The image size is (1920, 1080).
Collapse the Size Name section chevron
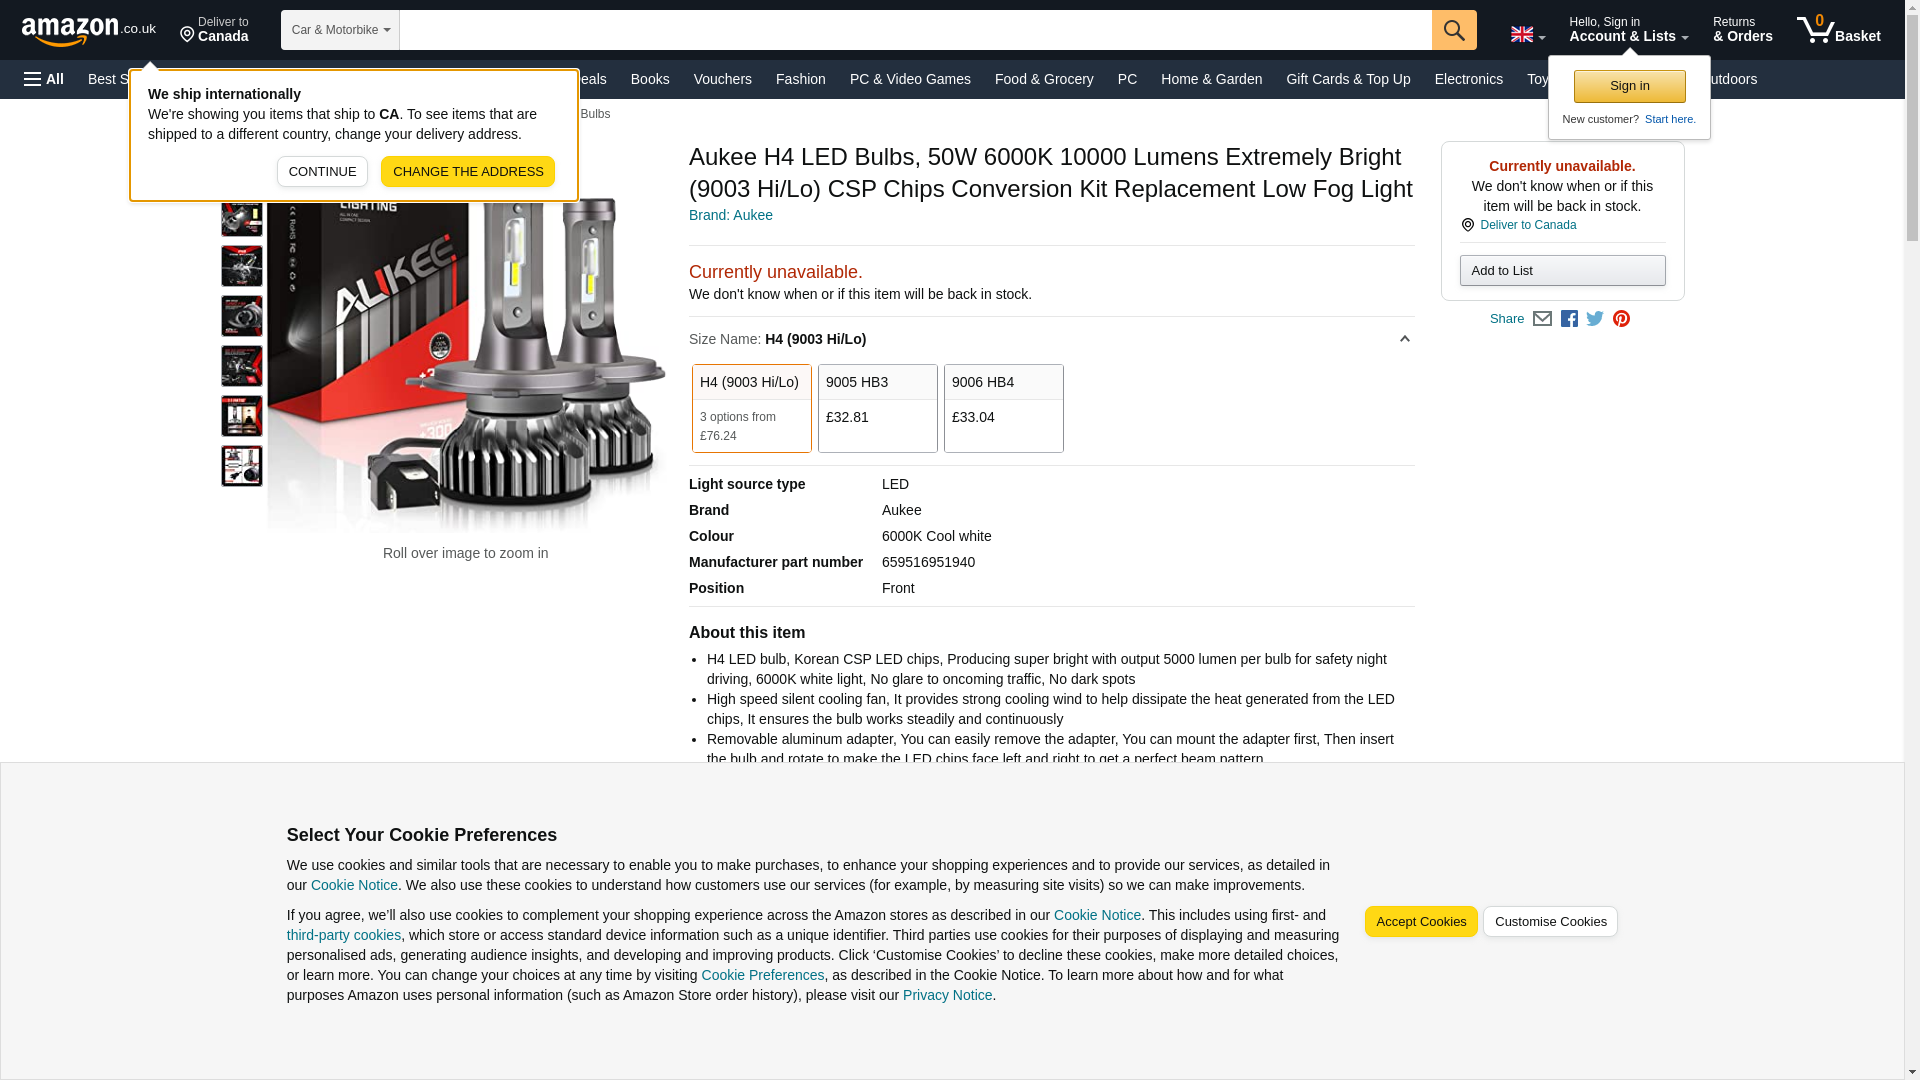coord(1404,339)
